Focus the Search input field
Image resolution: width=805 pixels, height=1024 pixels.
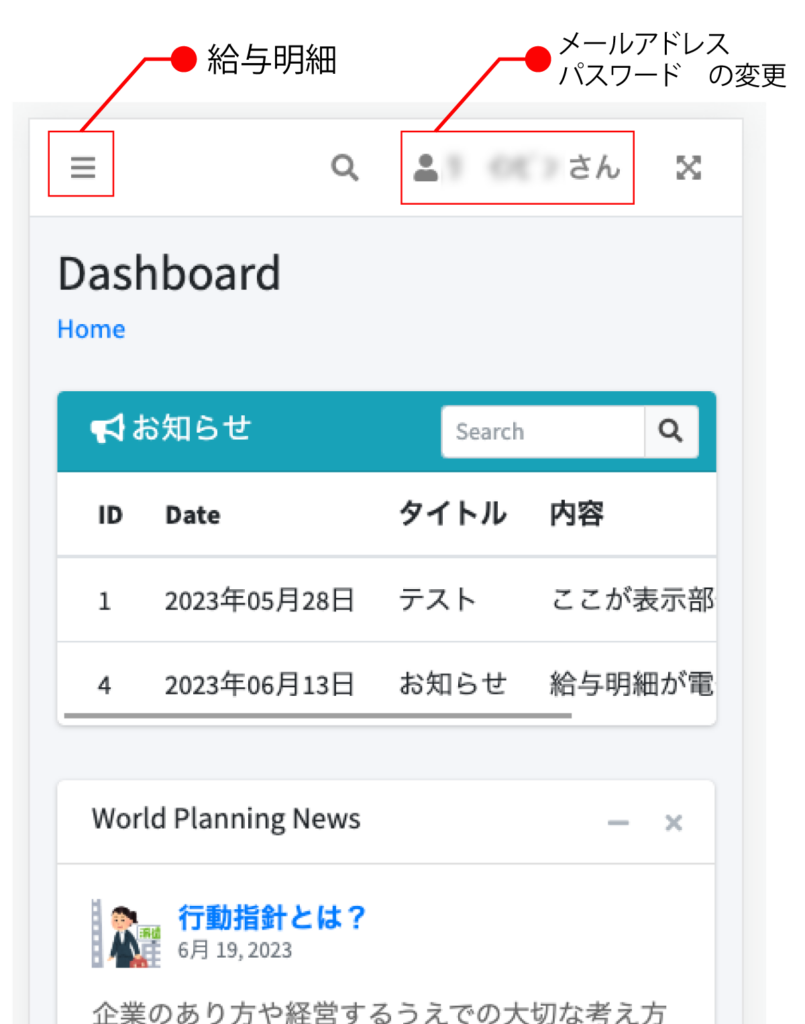(x=542, y=432)
